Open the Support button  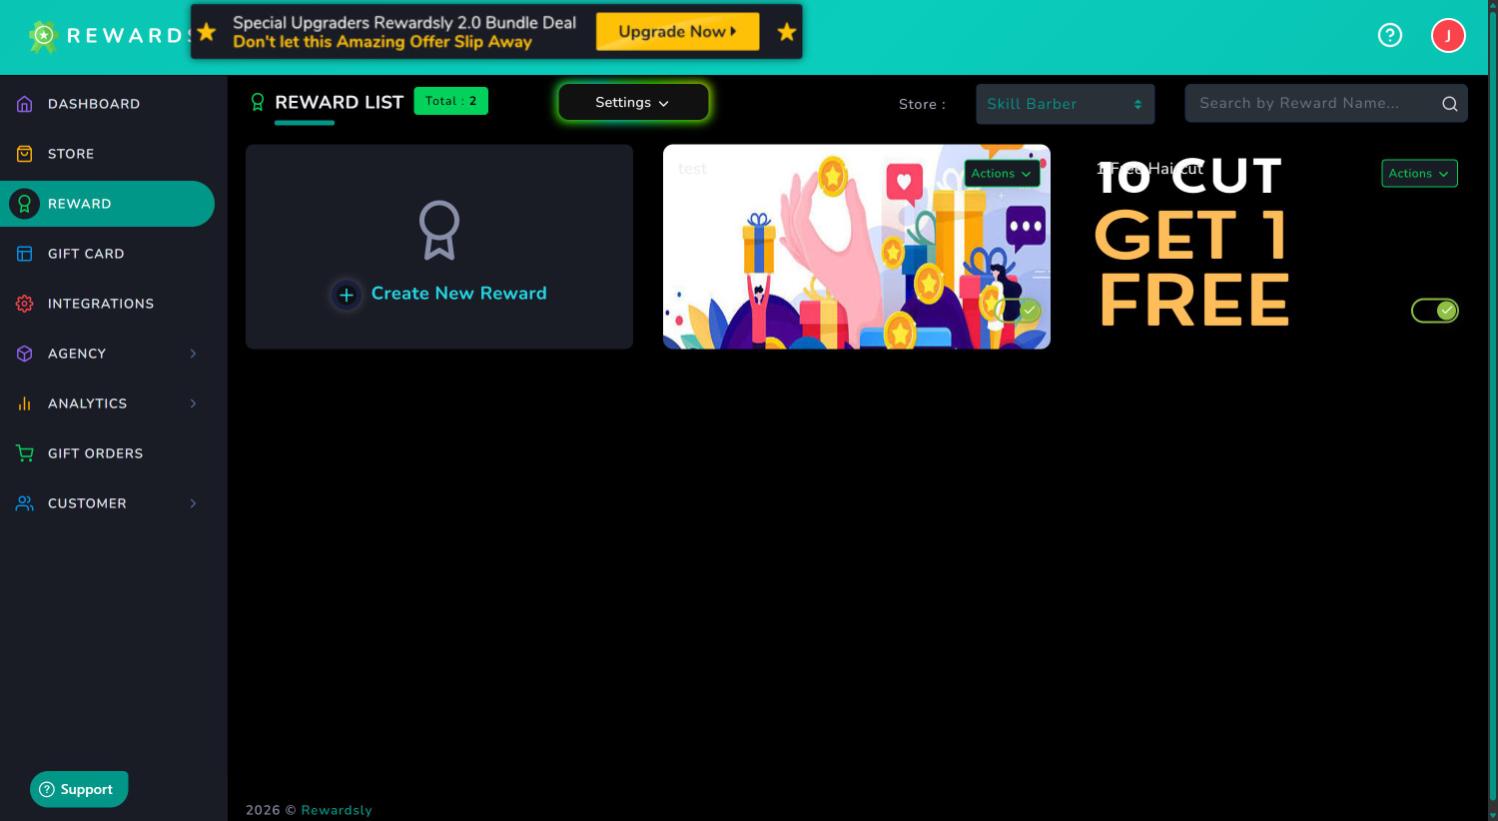pos(79,789)
